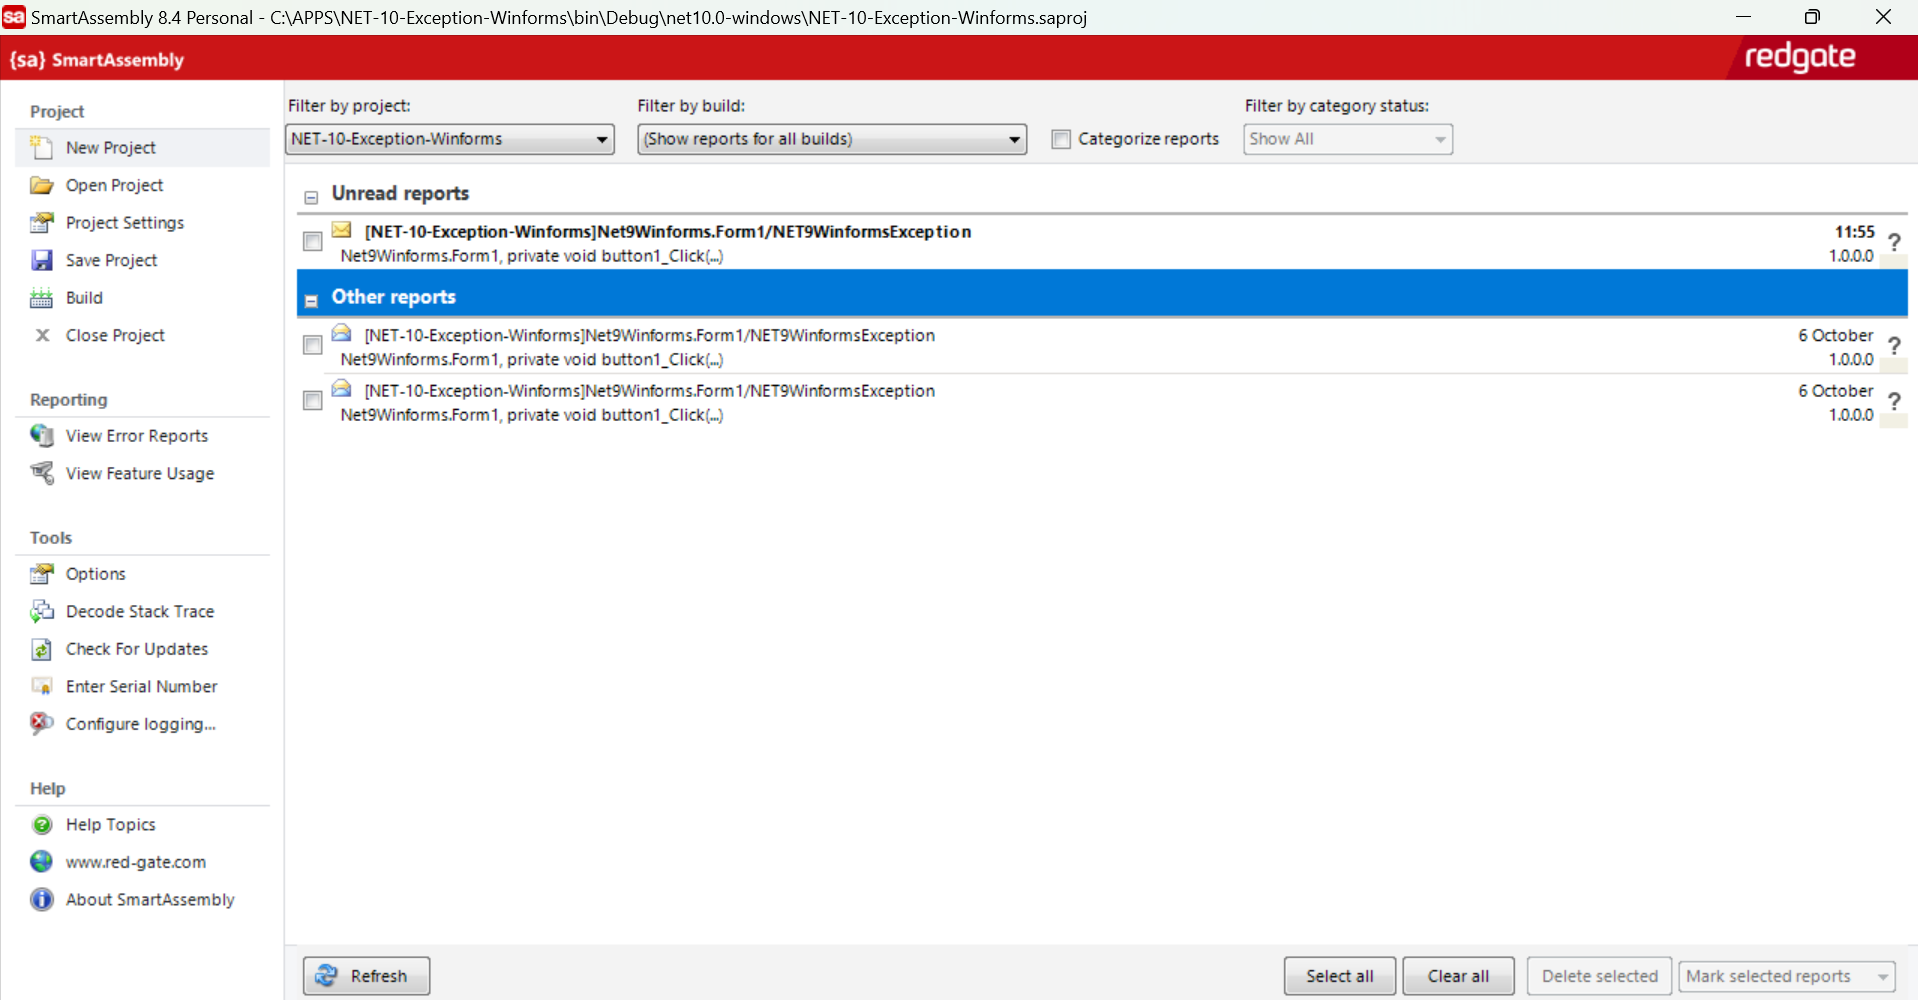Open the Filter by build dropdown
1918x1000 pixels.
(x=832, y=139)
